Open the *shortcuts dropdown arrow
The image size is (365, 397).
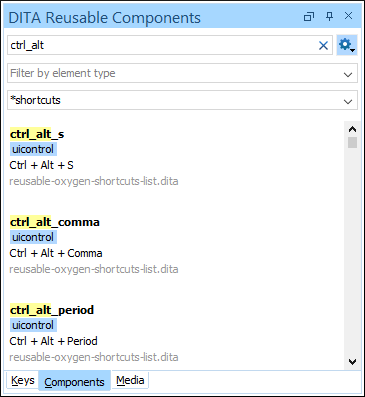click(x=348, y=101)
